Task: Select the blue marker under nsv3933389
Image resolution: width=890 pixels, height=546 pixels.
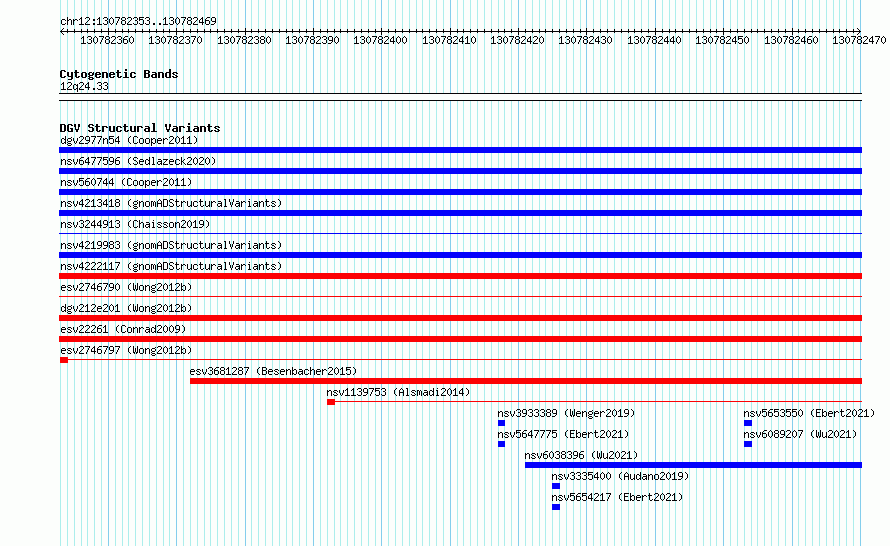Action: (x=501, y=423)
